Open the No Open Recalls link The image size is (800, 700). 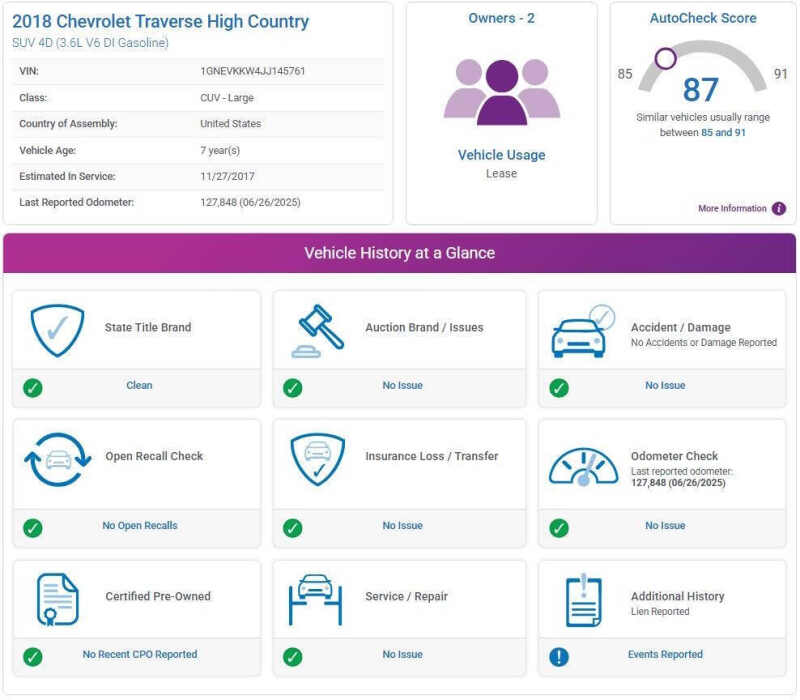pos(140,526)
